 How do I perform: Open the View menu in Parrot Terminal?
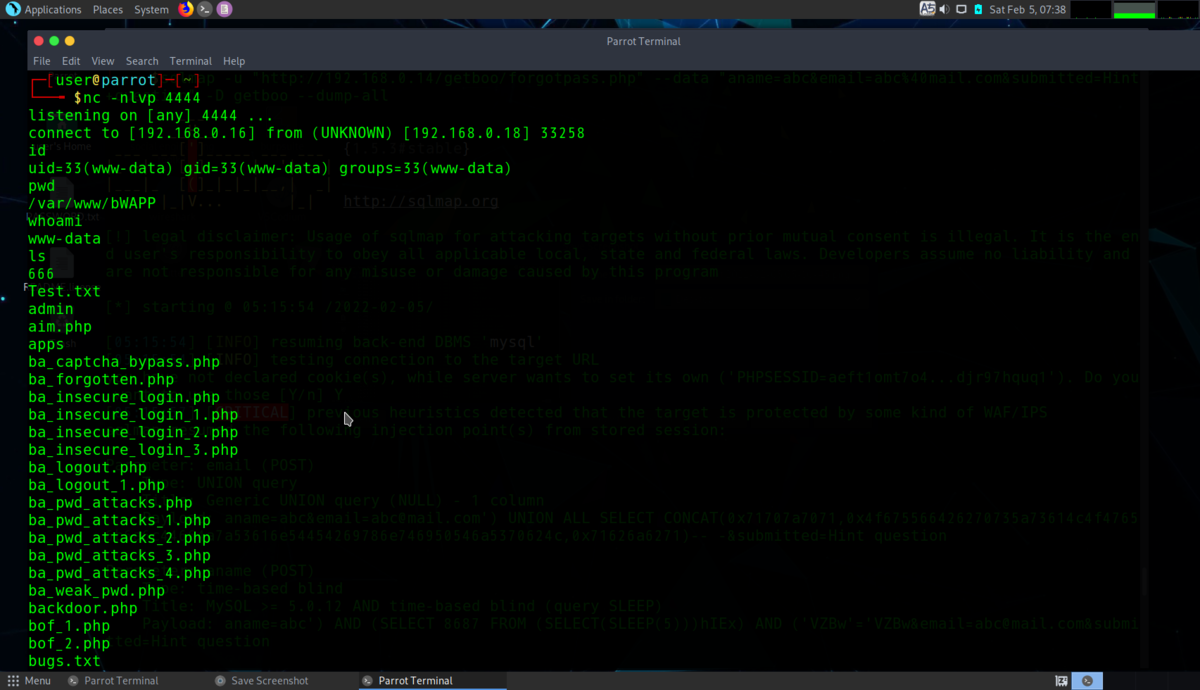pyautogui.click(x=103, y=61)
